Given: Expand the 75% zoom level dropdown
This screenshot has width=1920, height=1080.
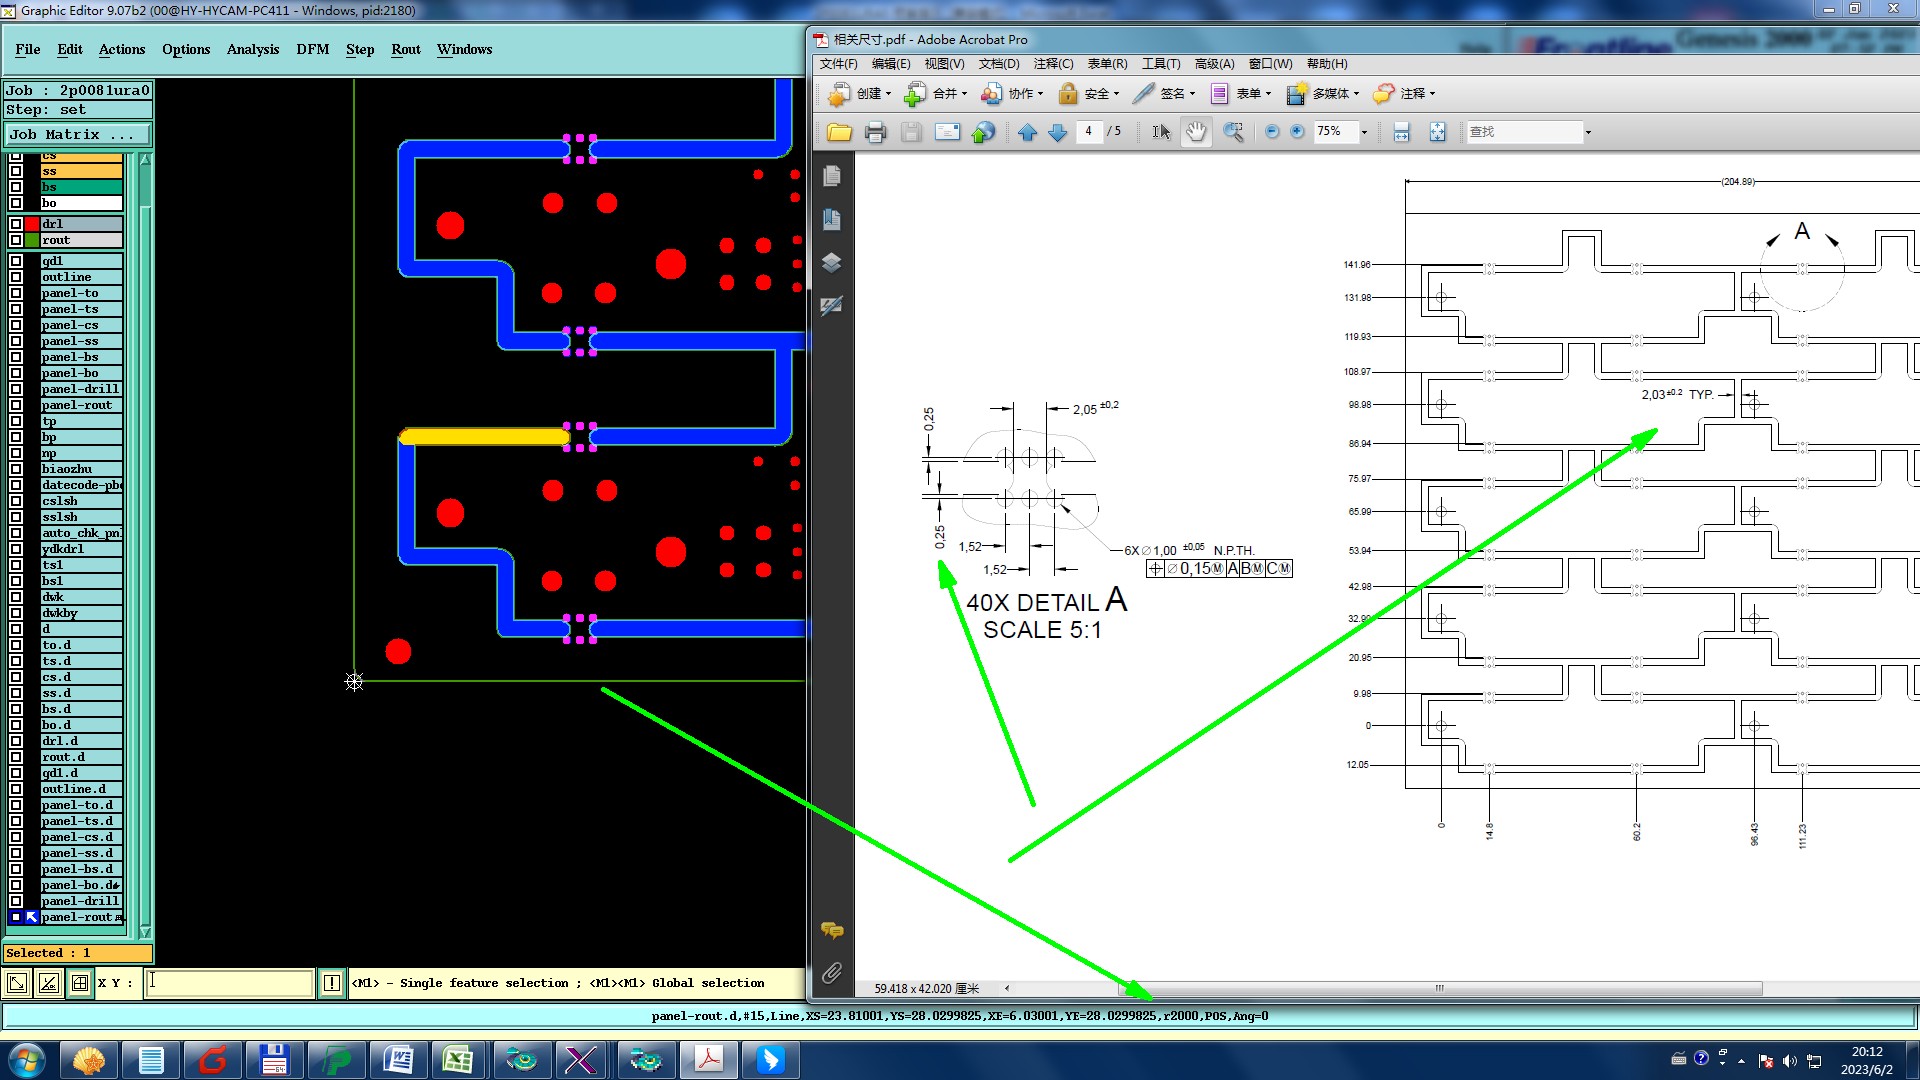Looking at the screenshot, I should tap(1364, 132).
